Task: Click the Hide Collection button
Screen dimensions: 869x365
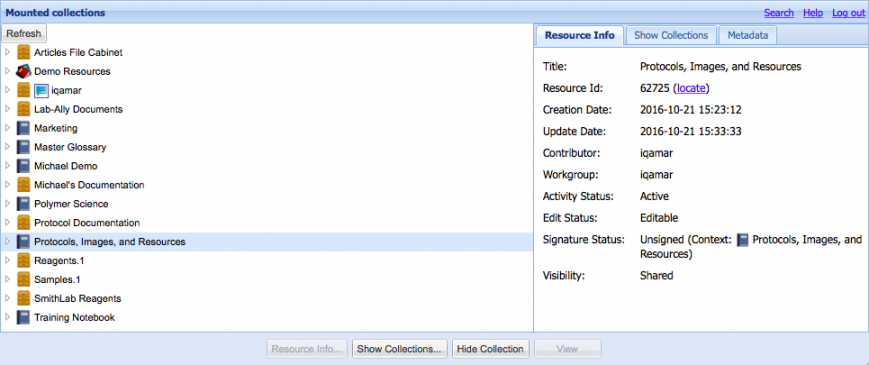Action: click(x=490, y=349)
